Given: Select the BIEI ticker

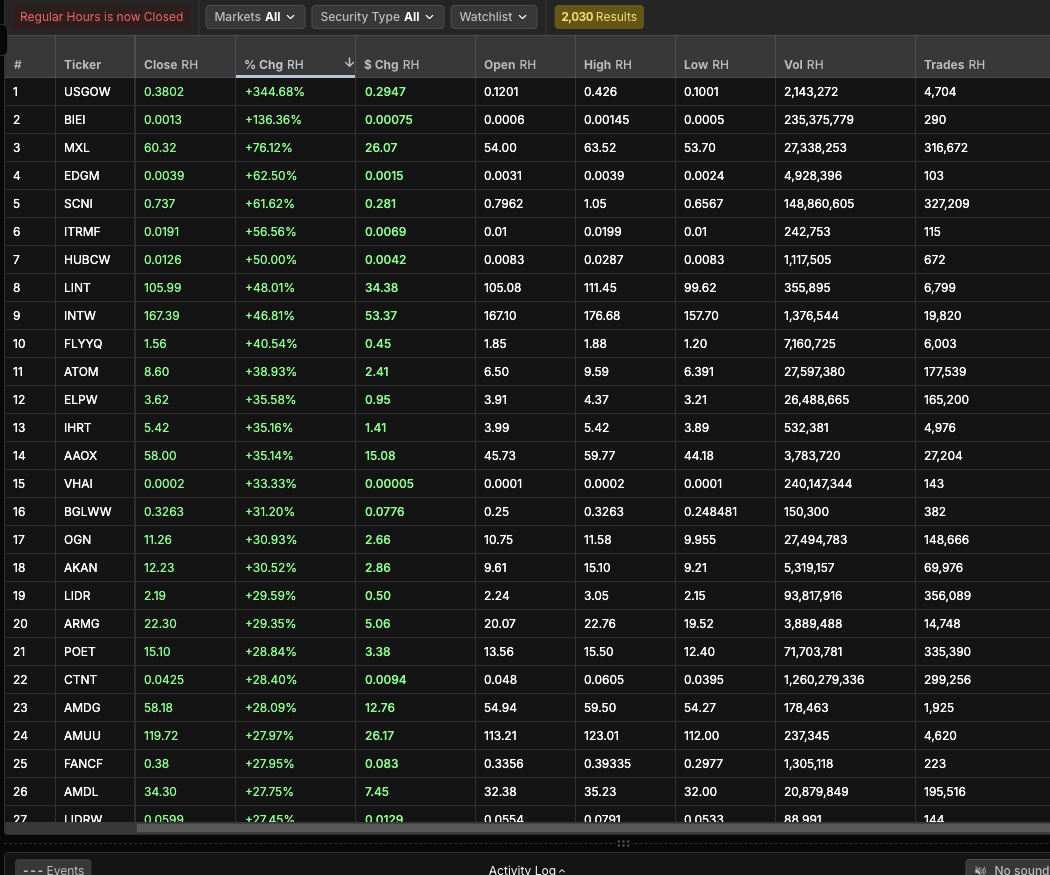Looking at the screenshot, I should click(x=74, y=120).
